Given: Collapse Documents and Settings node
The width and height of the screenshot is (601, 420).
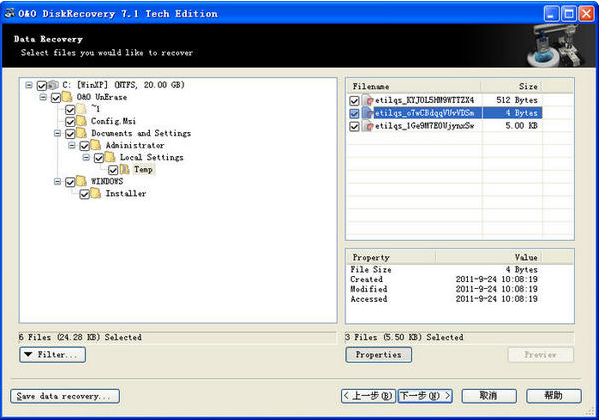Looking at the screenshot, I should [x=57, y=133].
